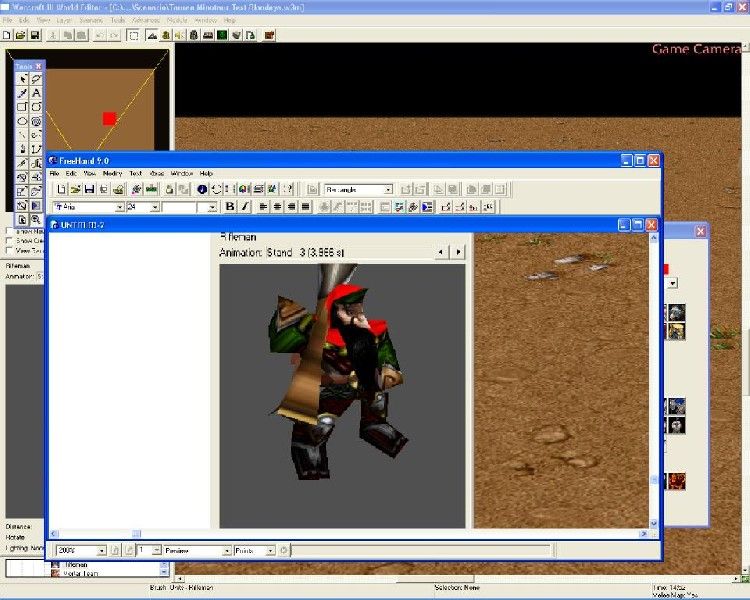Select the Text tool in Tools panel
This screenshot has width=750, height=600.
(36, 93)
